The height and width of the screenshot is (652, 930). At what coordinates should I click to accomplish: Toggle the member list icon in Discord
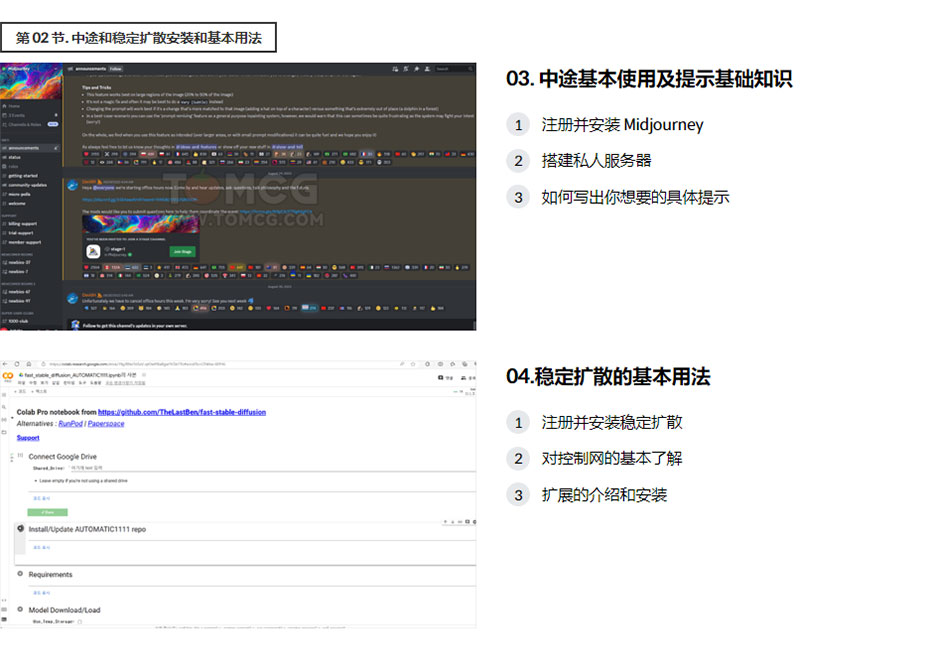tap(427, 69)
